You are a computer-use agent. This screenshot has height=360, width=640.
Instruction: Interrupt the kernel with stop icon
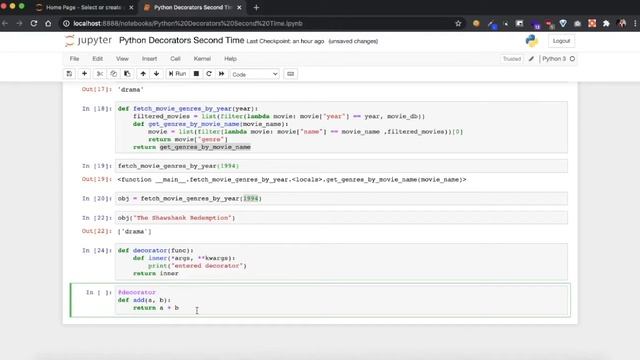(x=196, y=74)
